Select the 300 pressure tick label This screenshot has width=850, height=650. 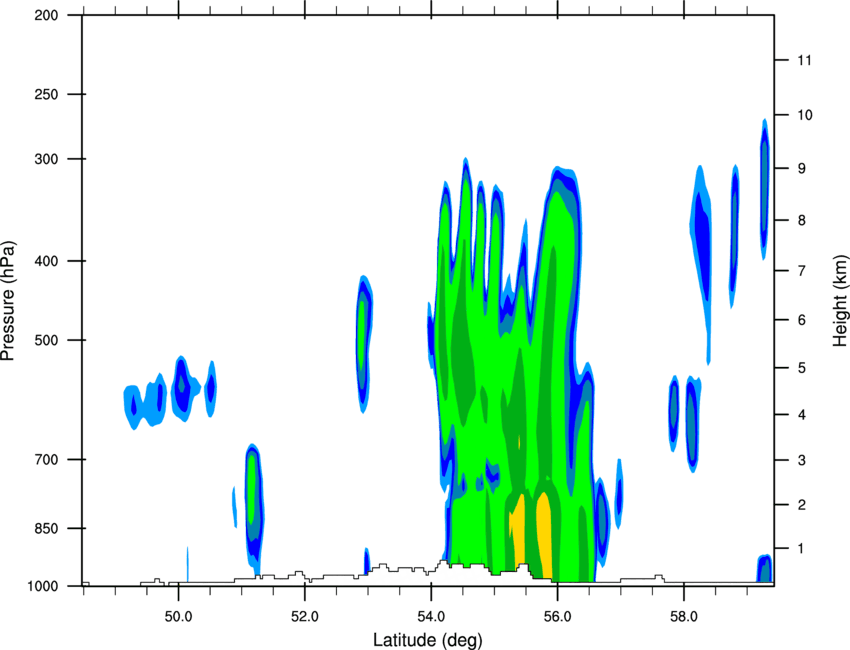pyautogui.click(x=46, y=159)
